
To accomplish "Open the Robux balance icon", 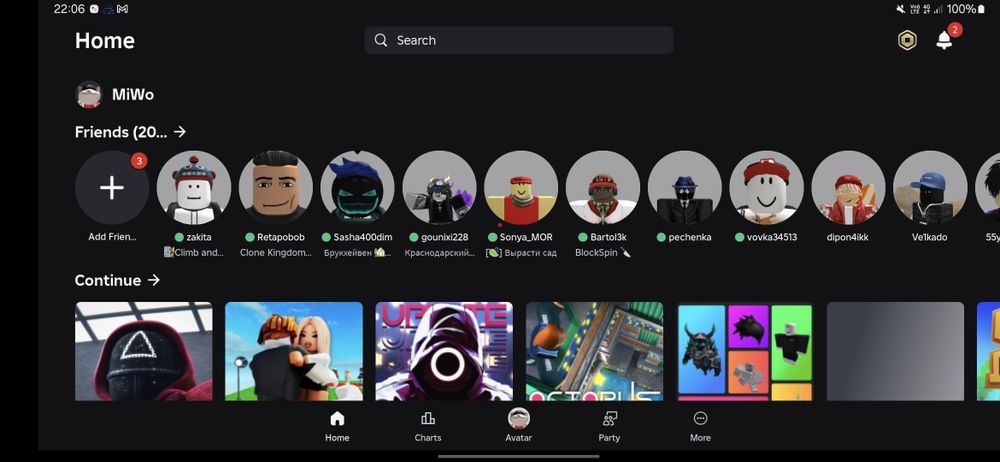I will [x=907, y=41].
